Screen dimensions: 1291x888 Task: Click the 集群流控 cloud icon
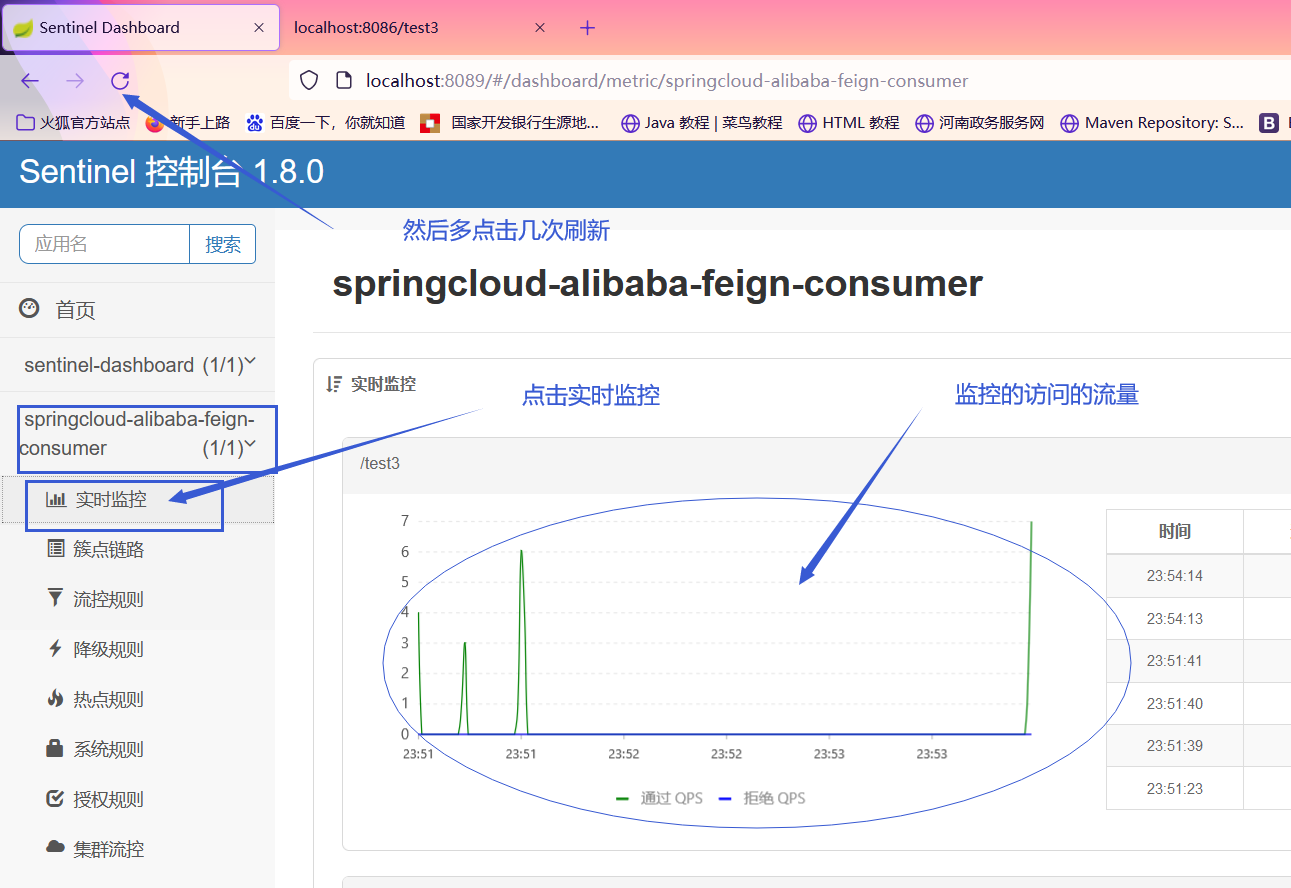(55, 848)
